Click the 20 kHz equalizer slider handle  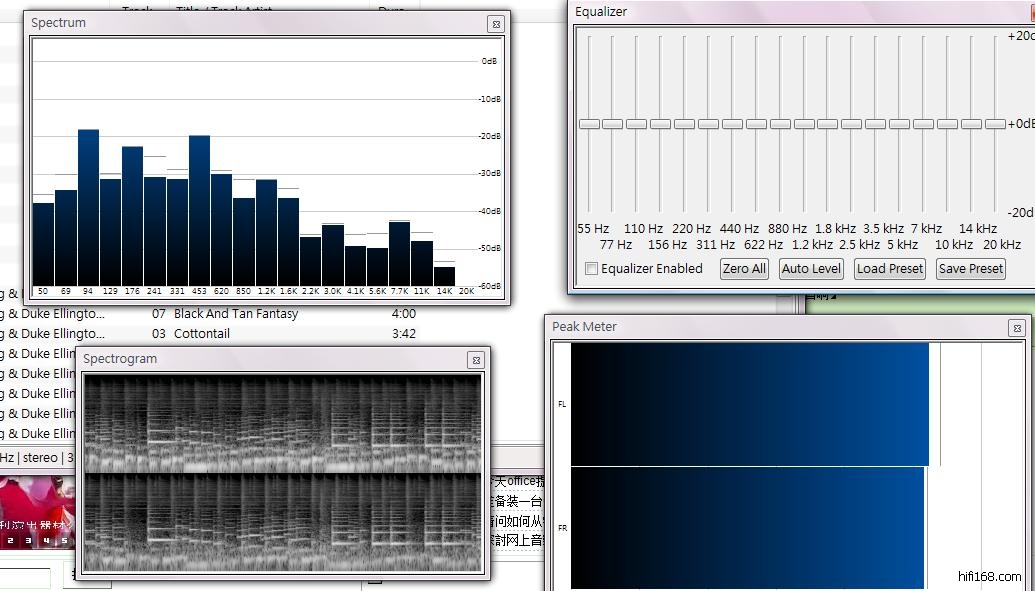coord(995,124)
